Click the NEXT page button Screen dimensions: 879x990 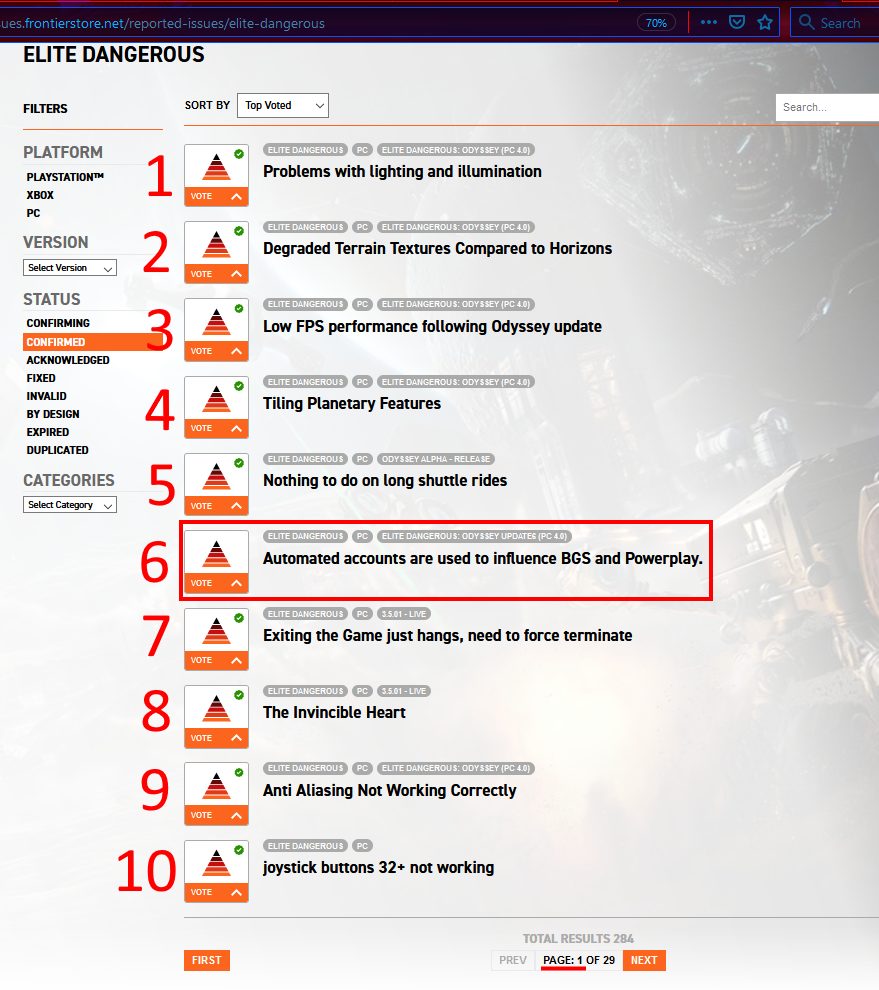click(644, 960)
